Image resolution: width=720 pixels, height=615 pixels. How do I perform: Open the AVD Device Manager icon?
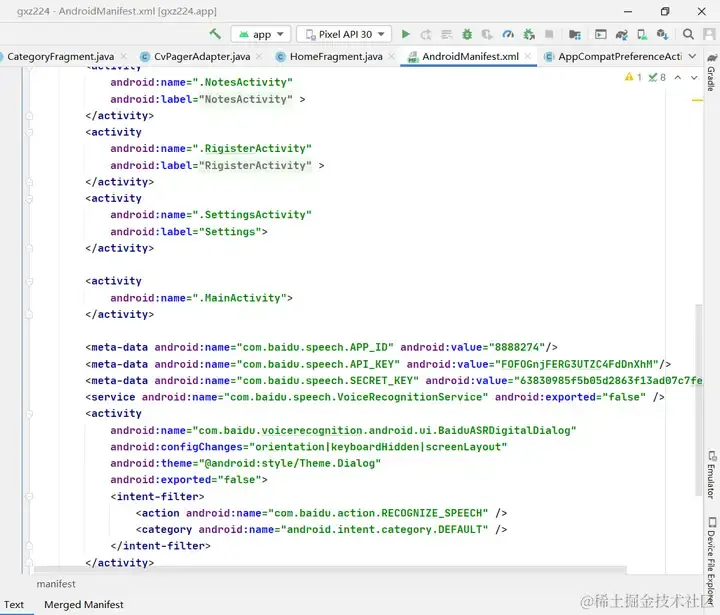pos(642,34)
